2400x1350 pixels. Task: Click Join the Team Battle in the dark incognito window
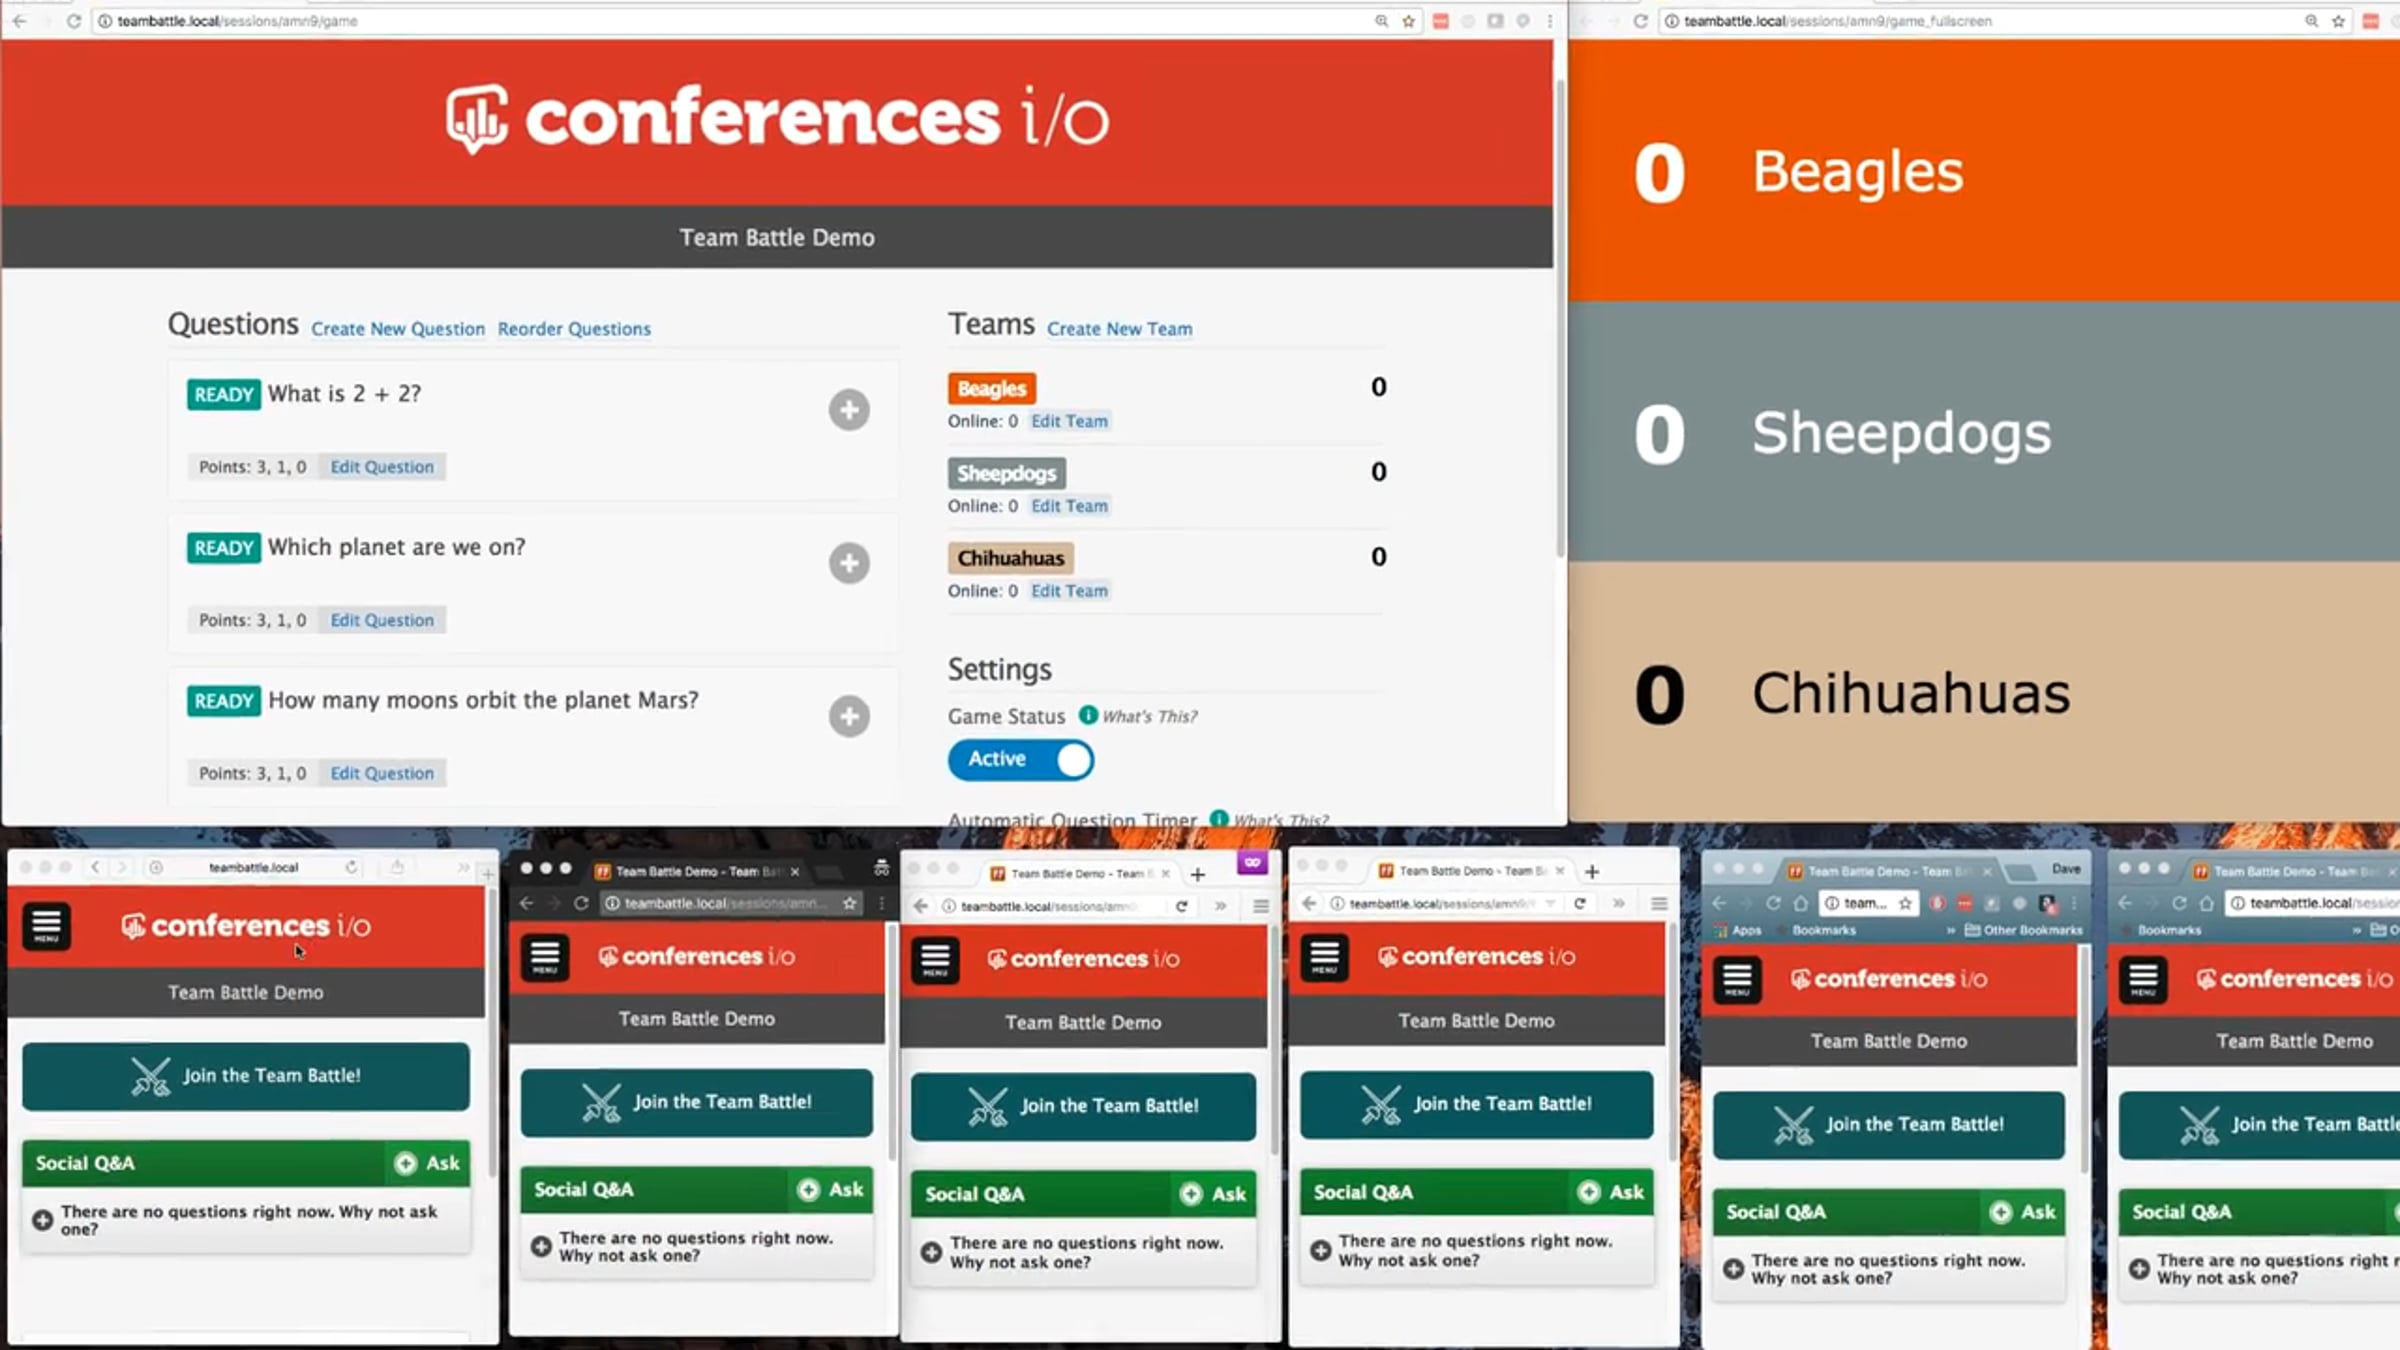click(x=697, y=1102)
